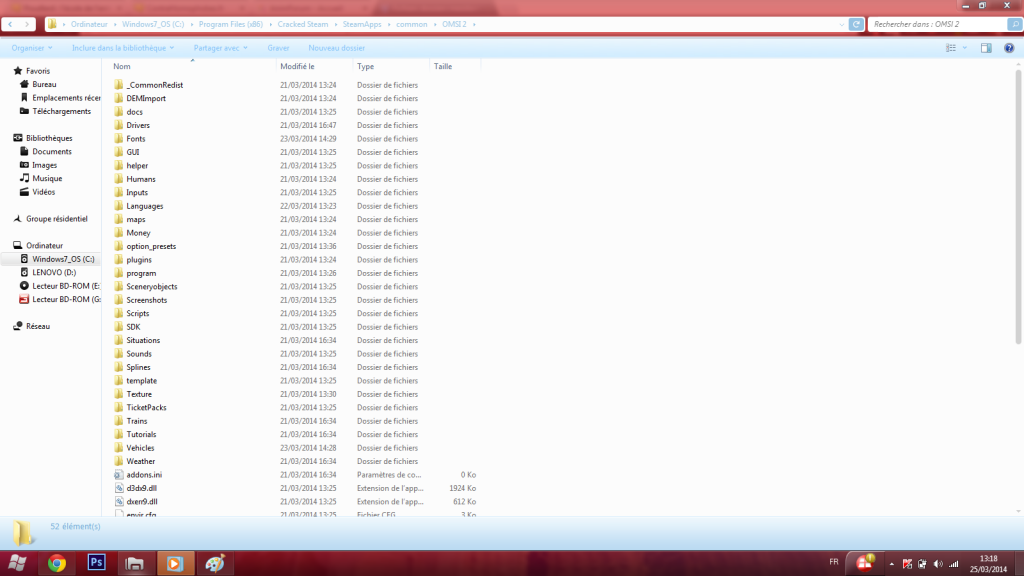Select the dxen9.dll file icon
The height and width of the screenshot is (576, 1024).
pyautogui.click(x=118, y=502)
